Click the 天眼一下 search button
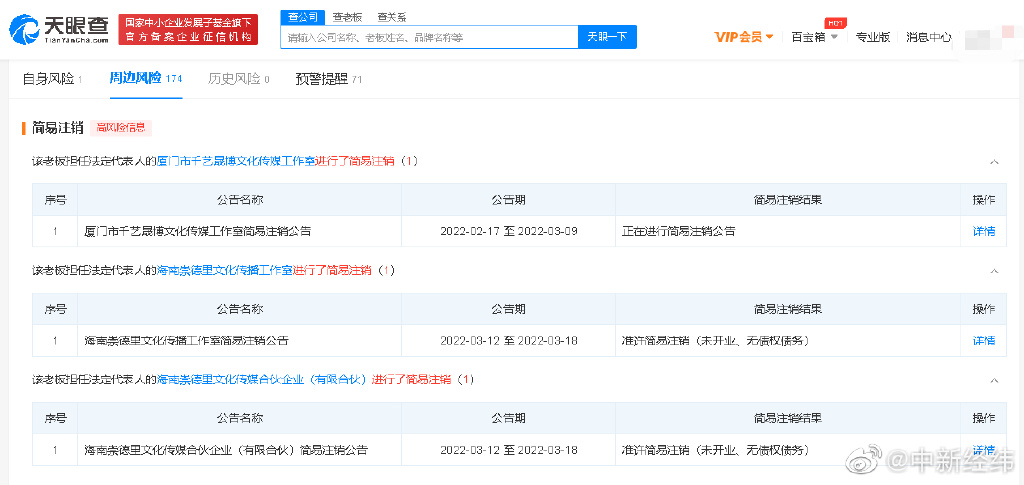Image resolution: width=1024 pixels, height=485 pixels. [607, 37]
